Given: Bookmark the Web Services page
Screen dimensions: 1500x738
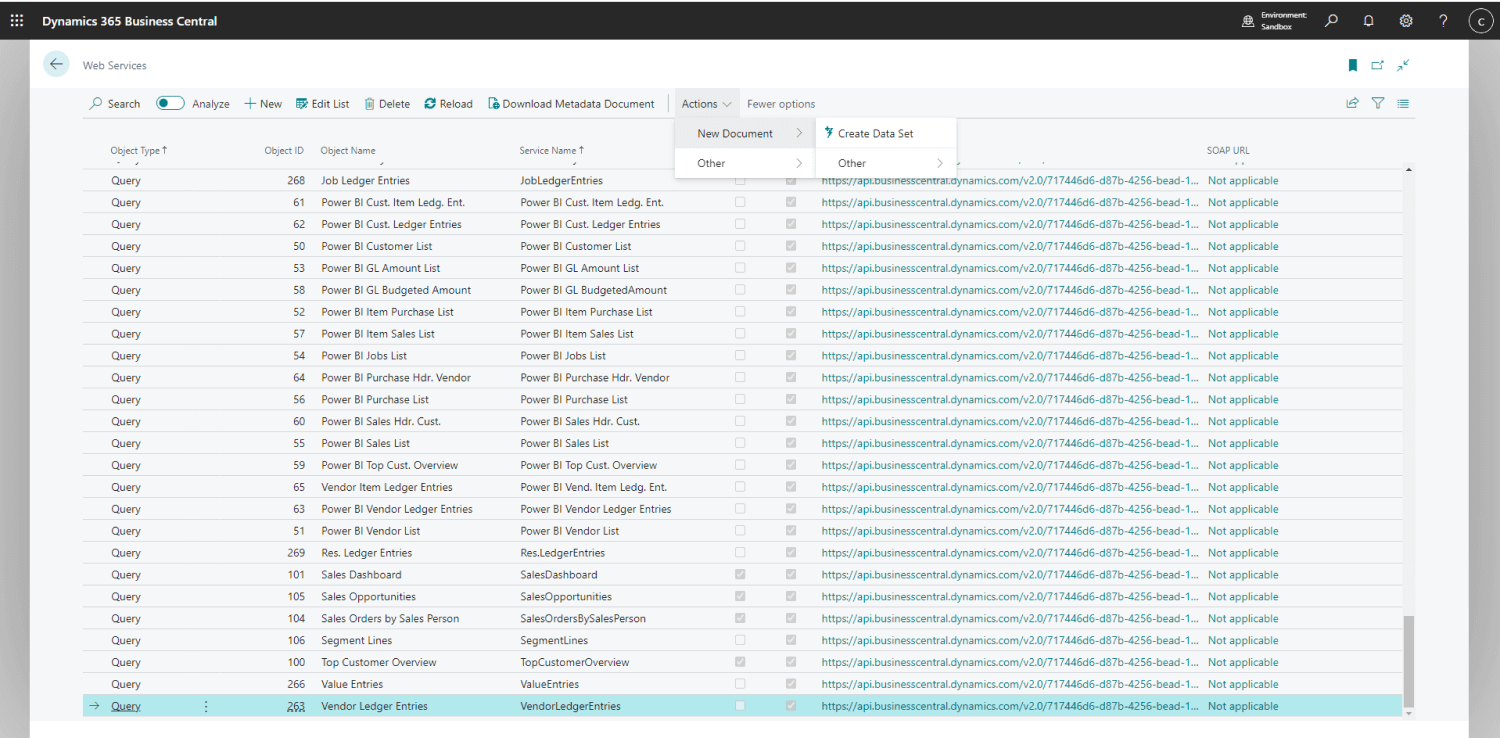Looking at the screenshot, I should pos(1352,65).
